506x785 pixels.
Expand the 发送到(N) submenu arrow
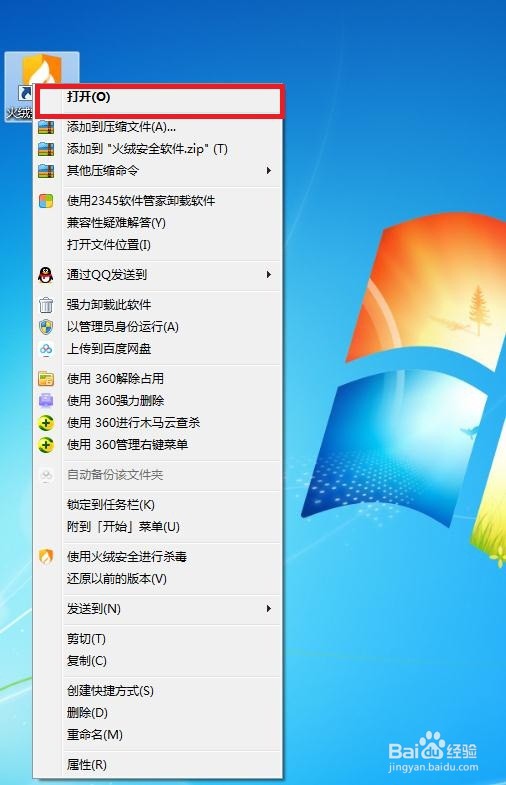[x=269, y=609]
